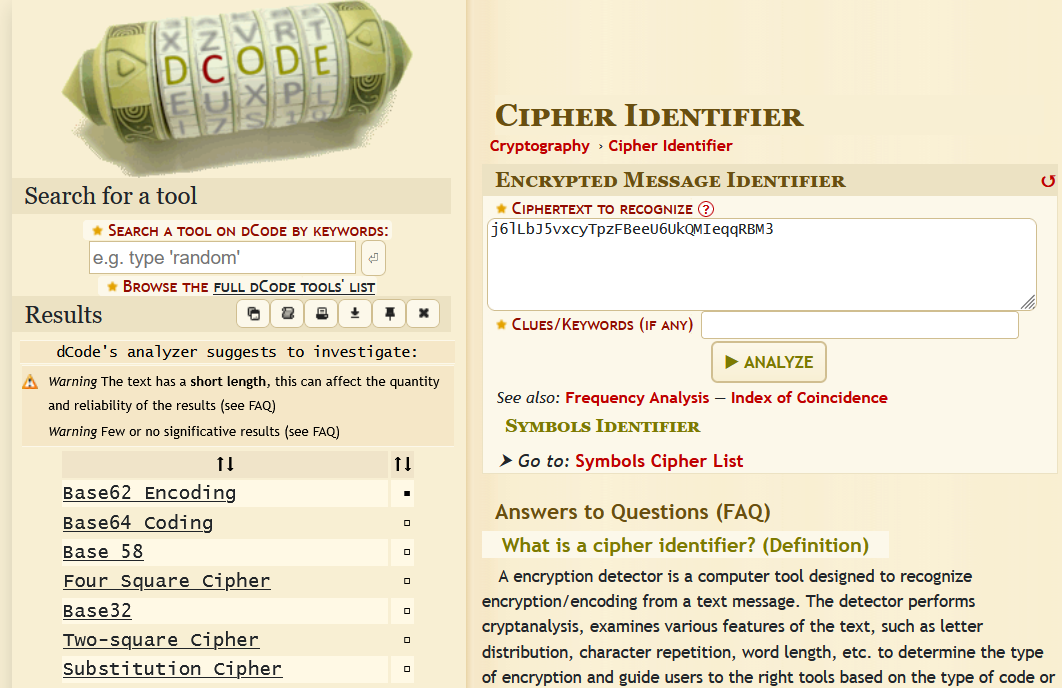Open Cipher Identifier breadcrumb link
This screenshot has width=1062, height=688.
click(x=671, y=146)
